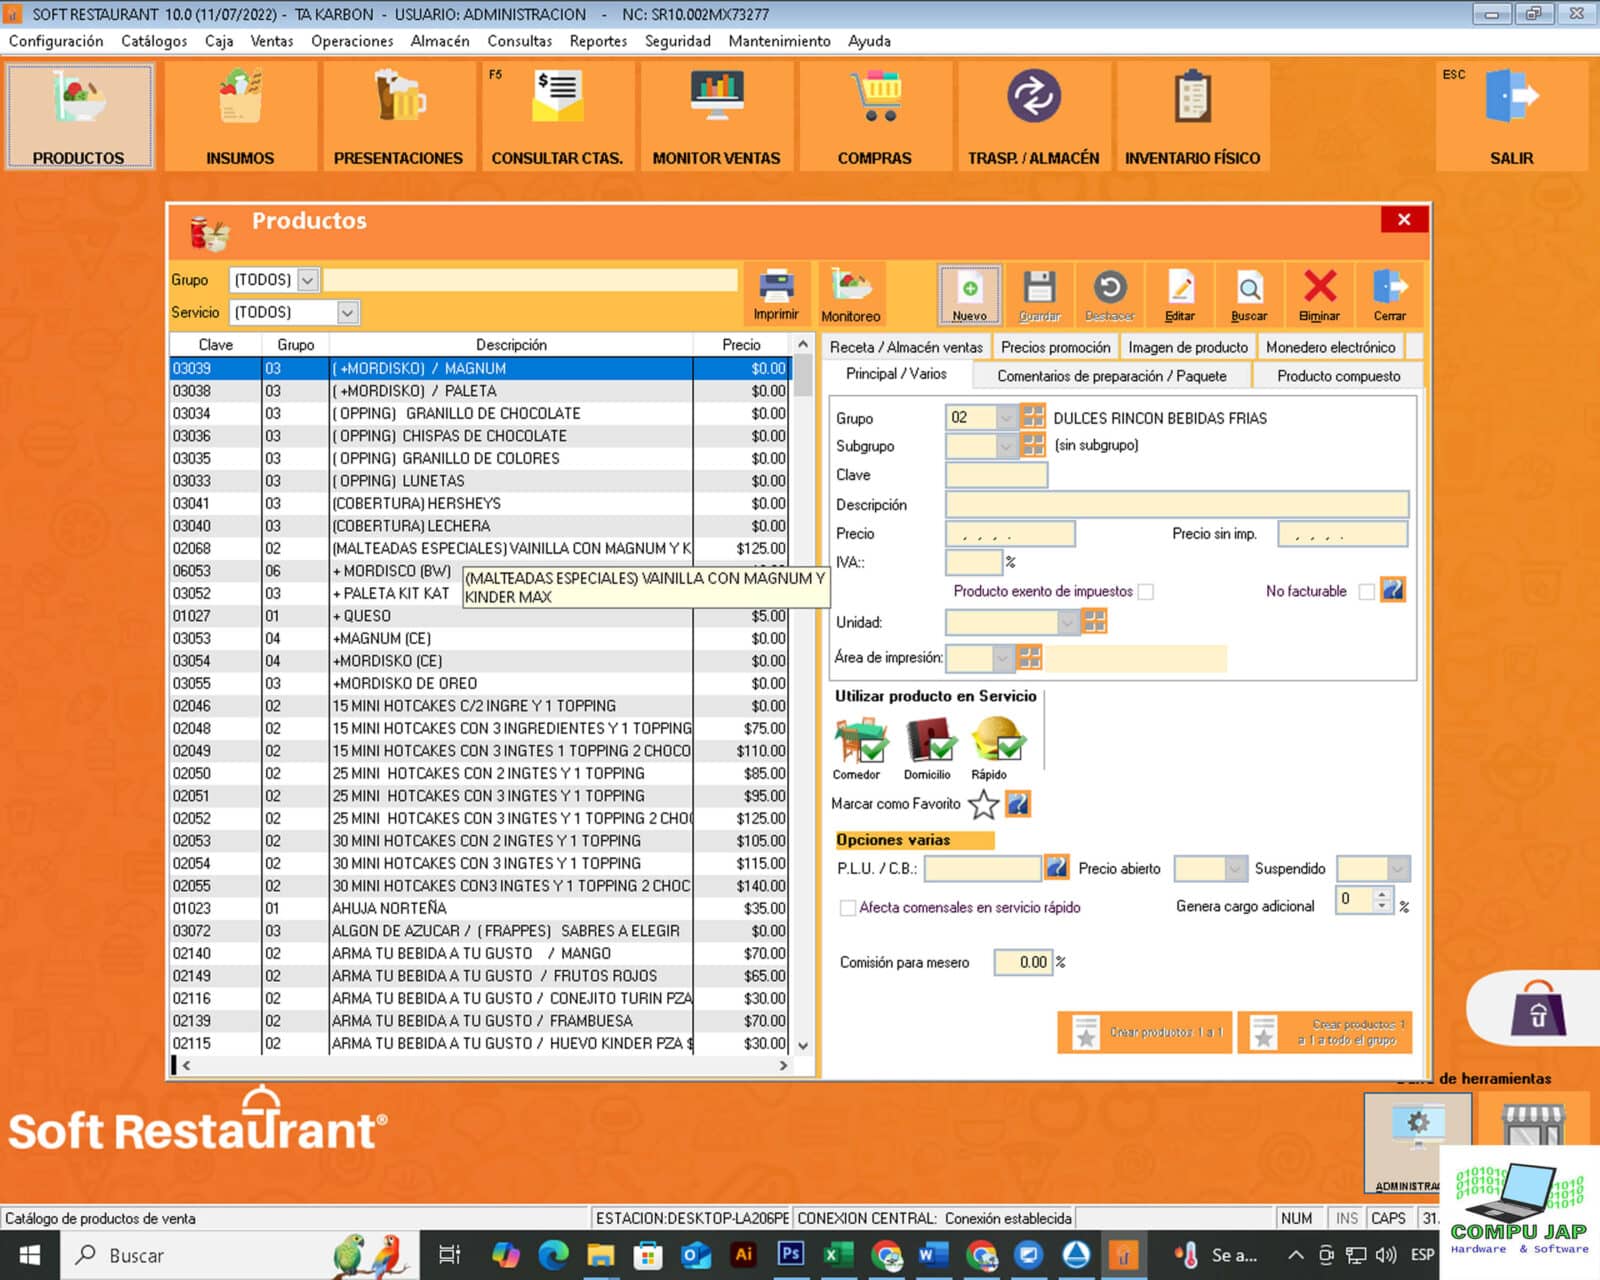This screenshot has height=1280, width=1600.
Task: Open the Mantenimiento menu
Action: point(779,41)
